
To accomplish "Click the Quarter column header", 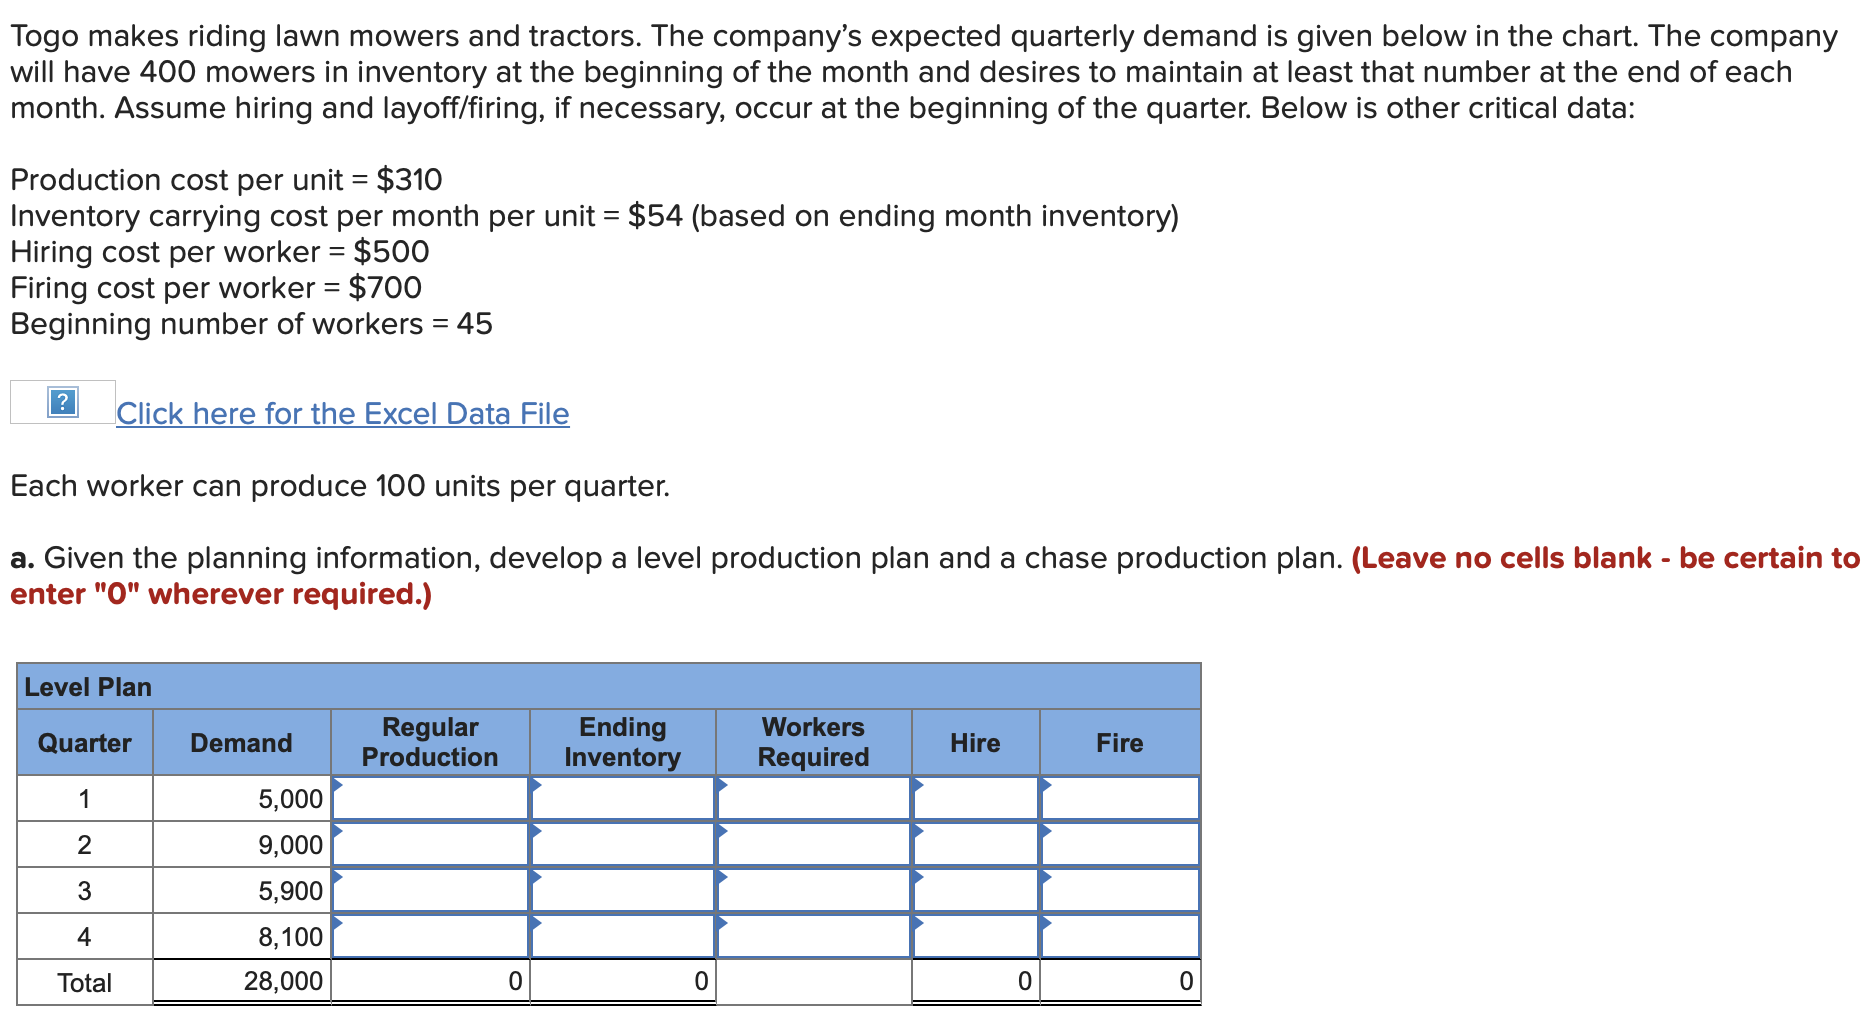I will 84,743.
